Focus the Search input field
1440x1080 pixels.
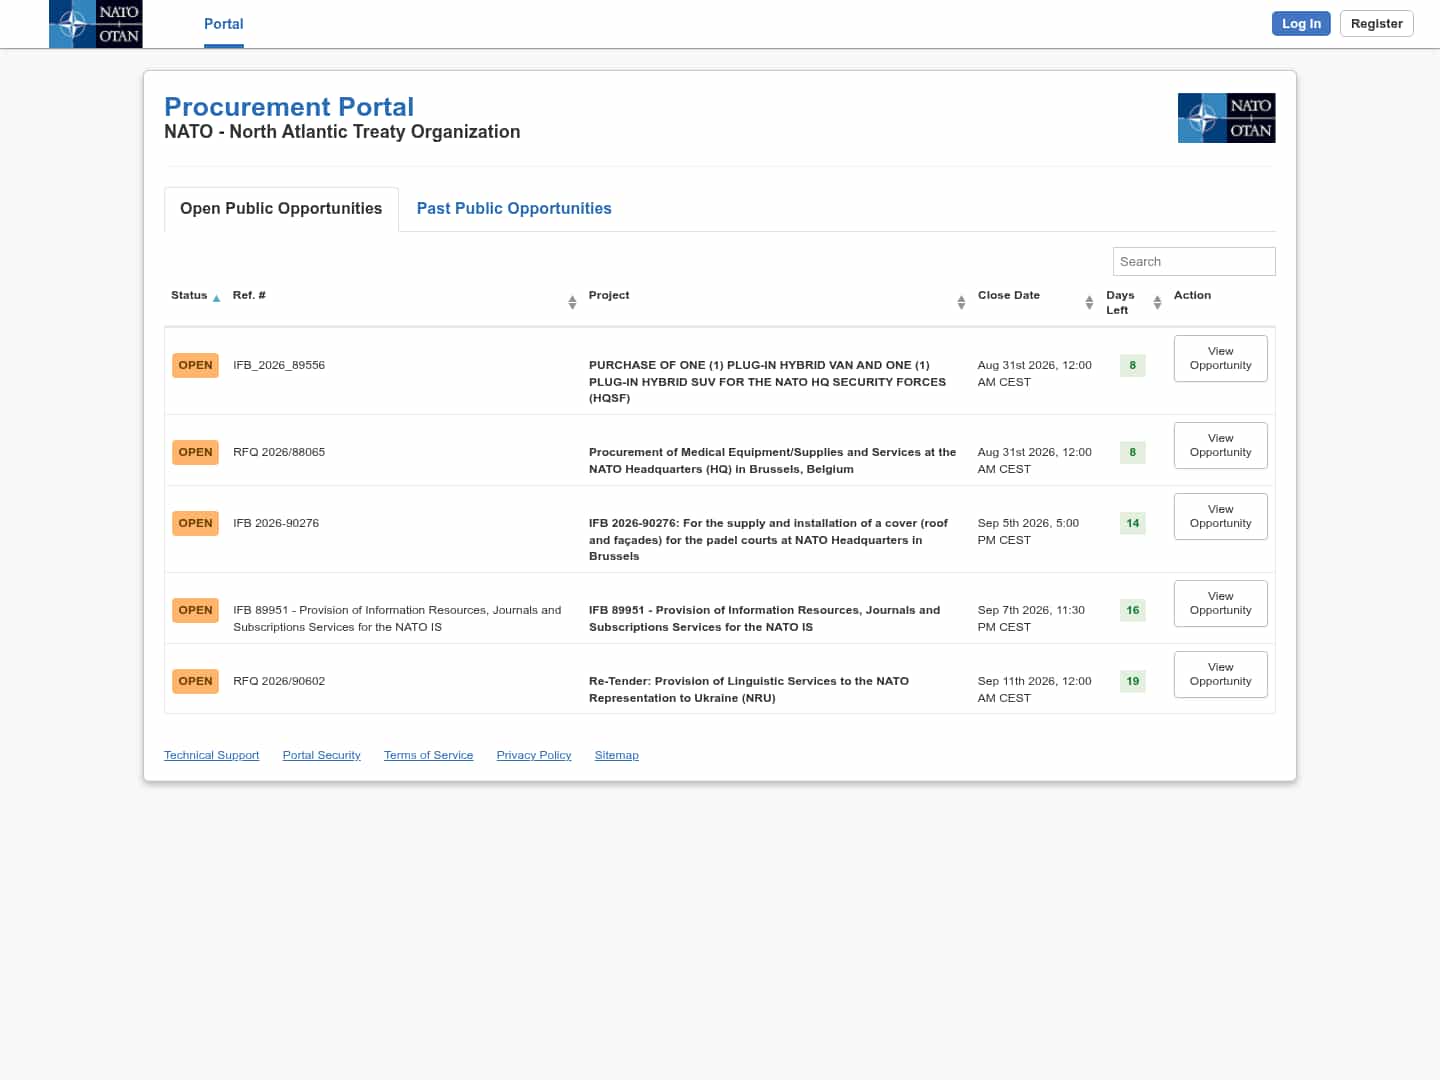click(1194, 261)
